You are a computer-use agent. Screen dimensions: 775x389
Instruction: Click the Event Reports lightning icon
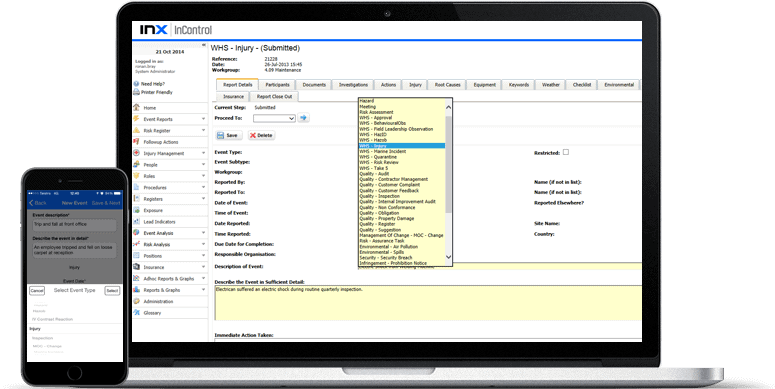(x=137, y=119)
